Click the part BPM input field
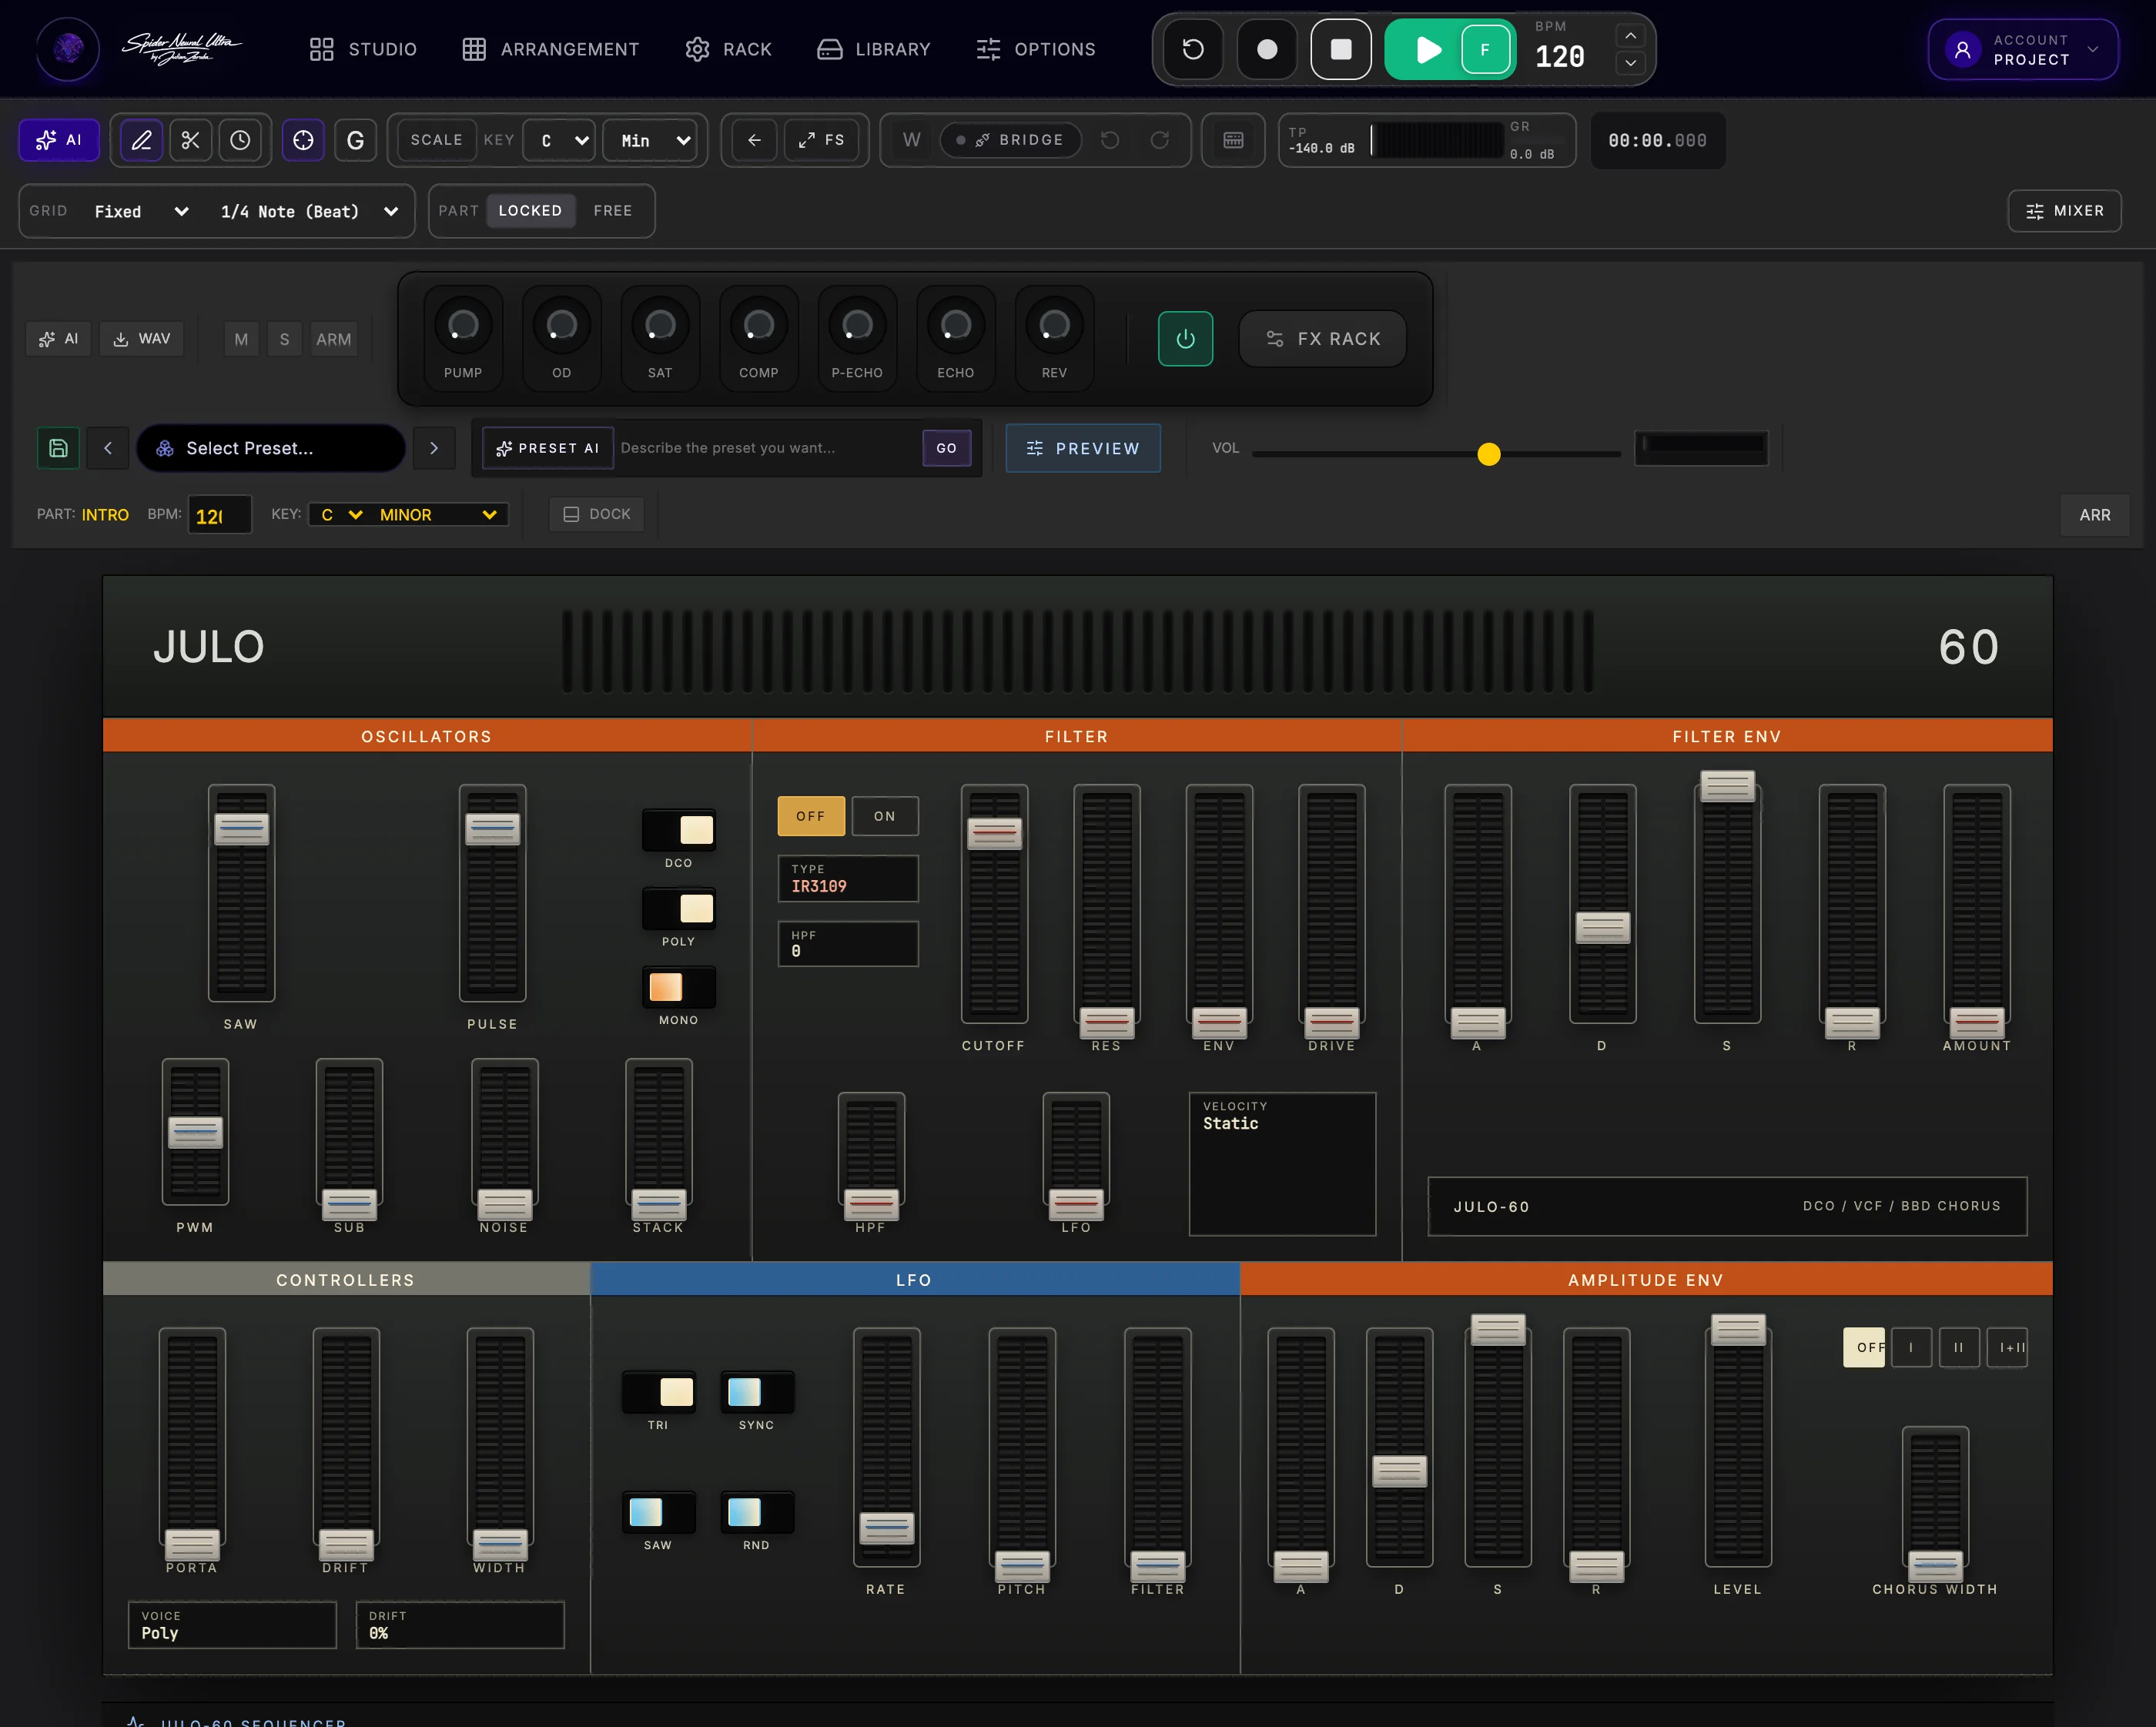The image size is (2156, 1727). point(220,515)
